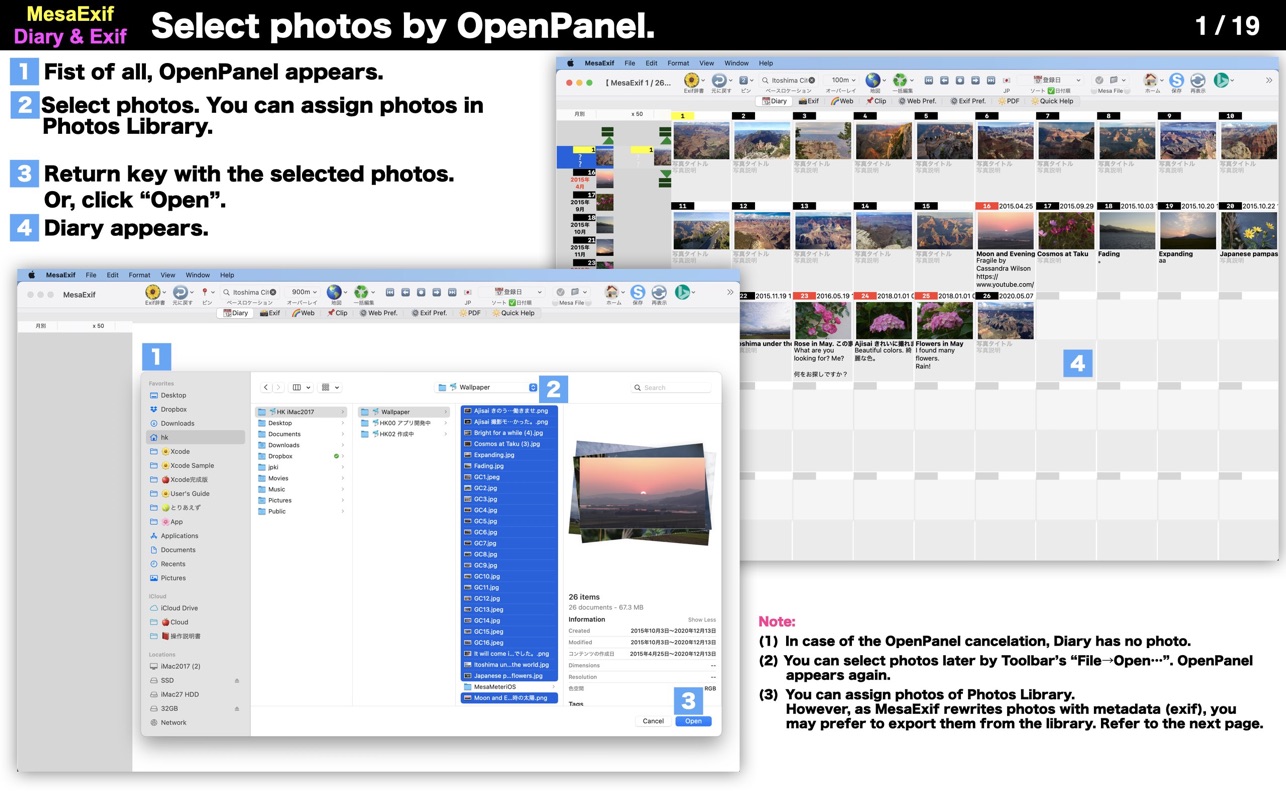The height and width of the screenshot is (804, 1286).
Task: Click Cancel in the file dialog
Action: pos(653,721)
